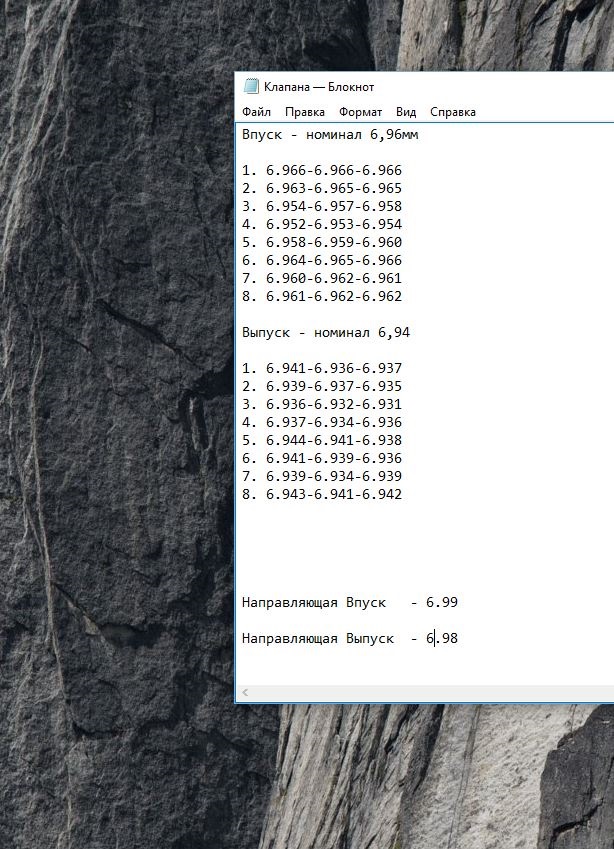The image size is (614, 849).
Task: Open the Вид menu
Action: 406,112
